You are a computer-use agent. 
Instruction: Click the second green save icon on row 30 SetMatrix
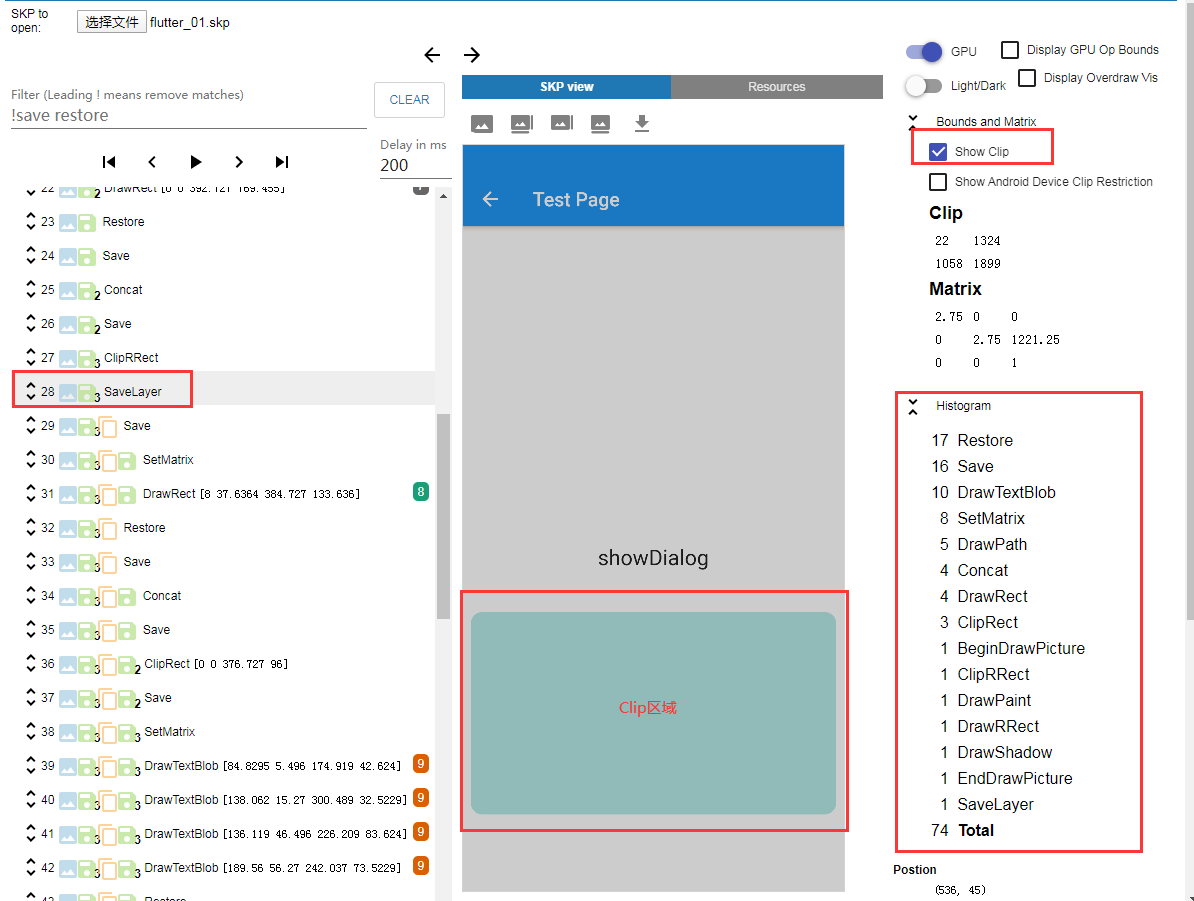(x=126, y=461)
